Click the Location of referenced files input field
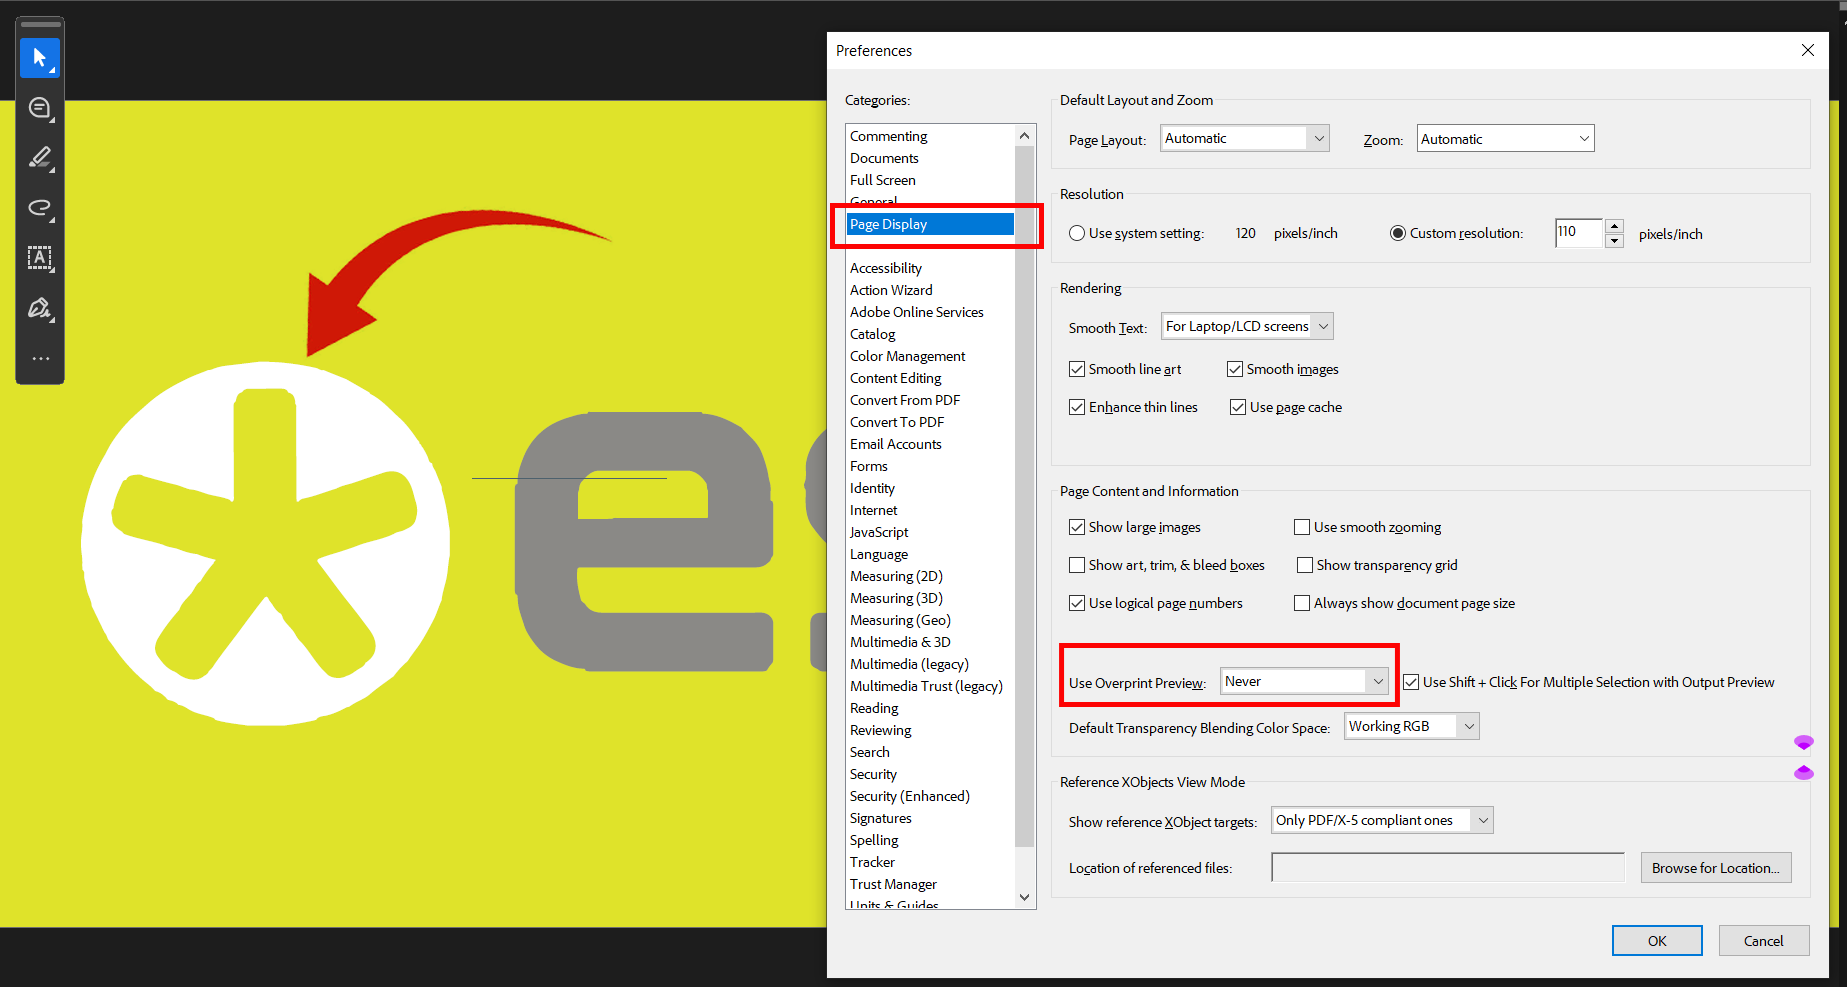1847x987 pixels. 1447,867
